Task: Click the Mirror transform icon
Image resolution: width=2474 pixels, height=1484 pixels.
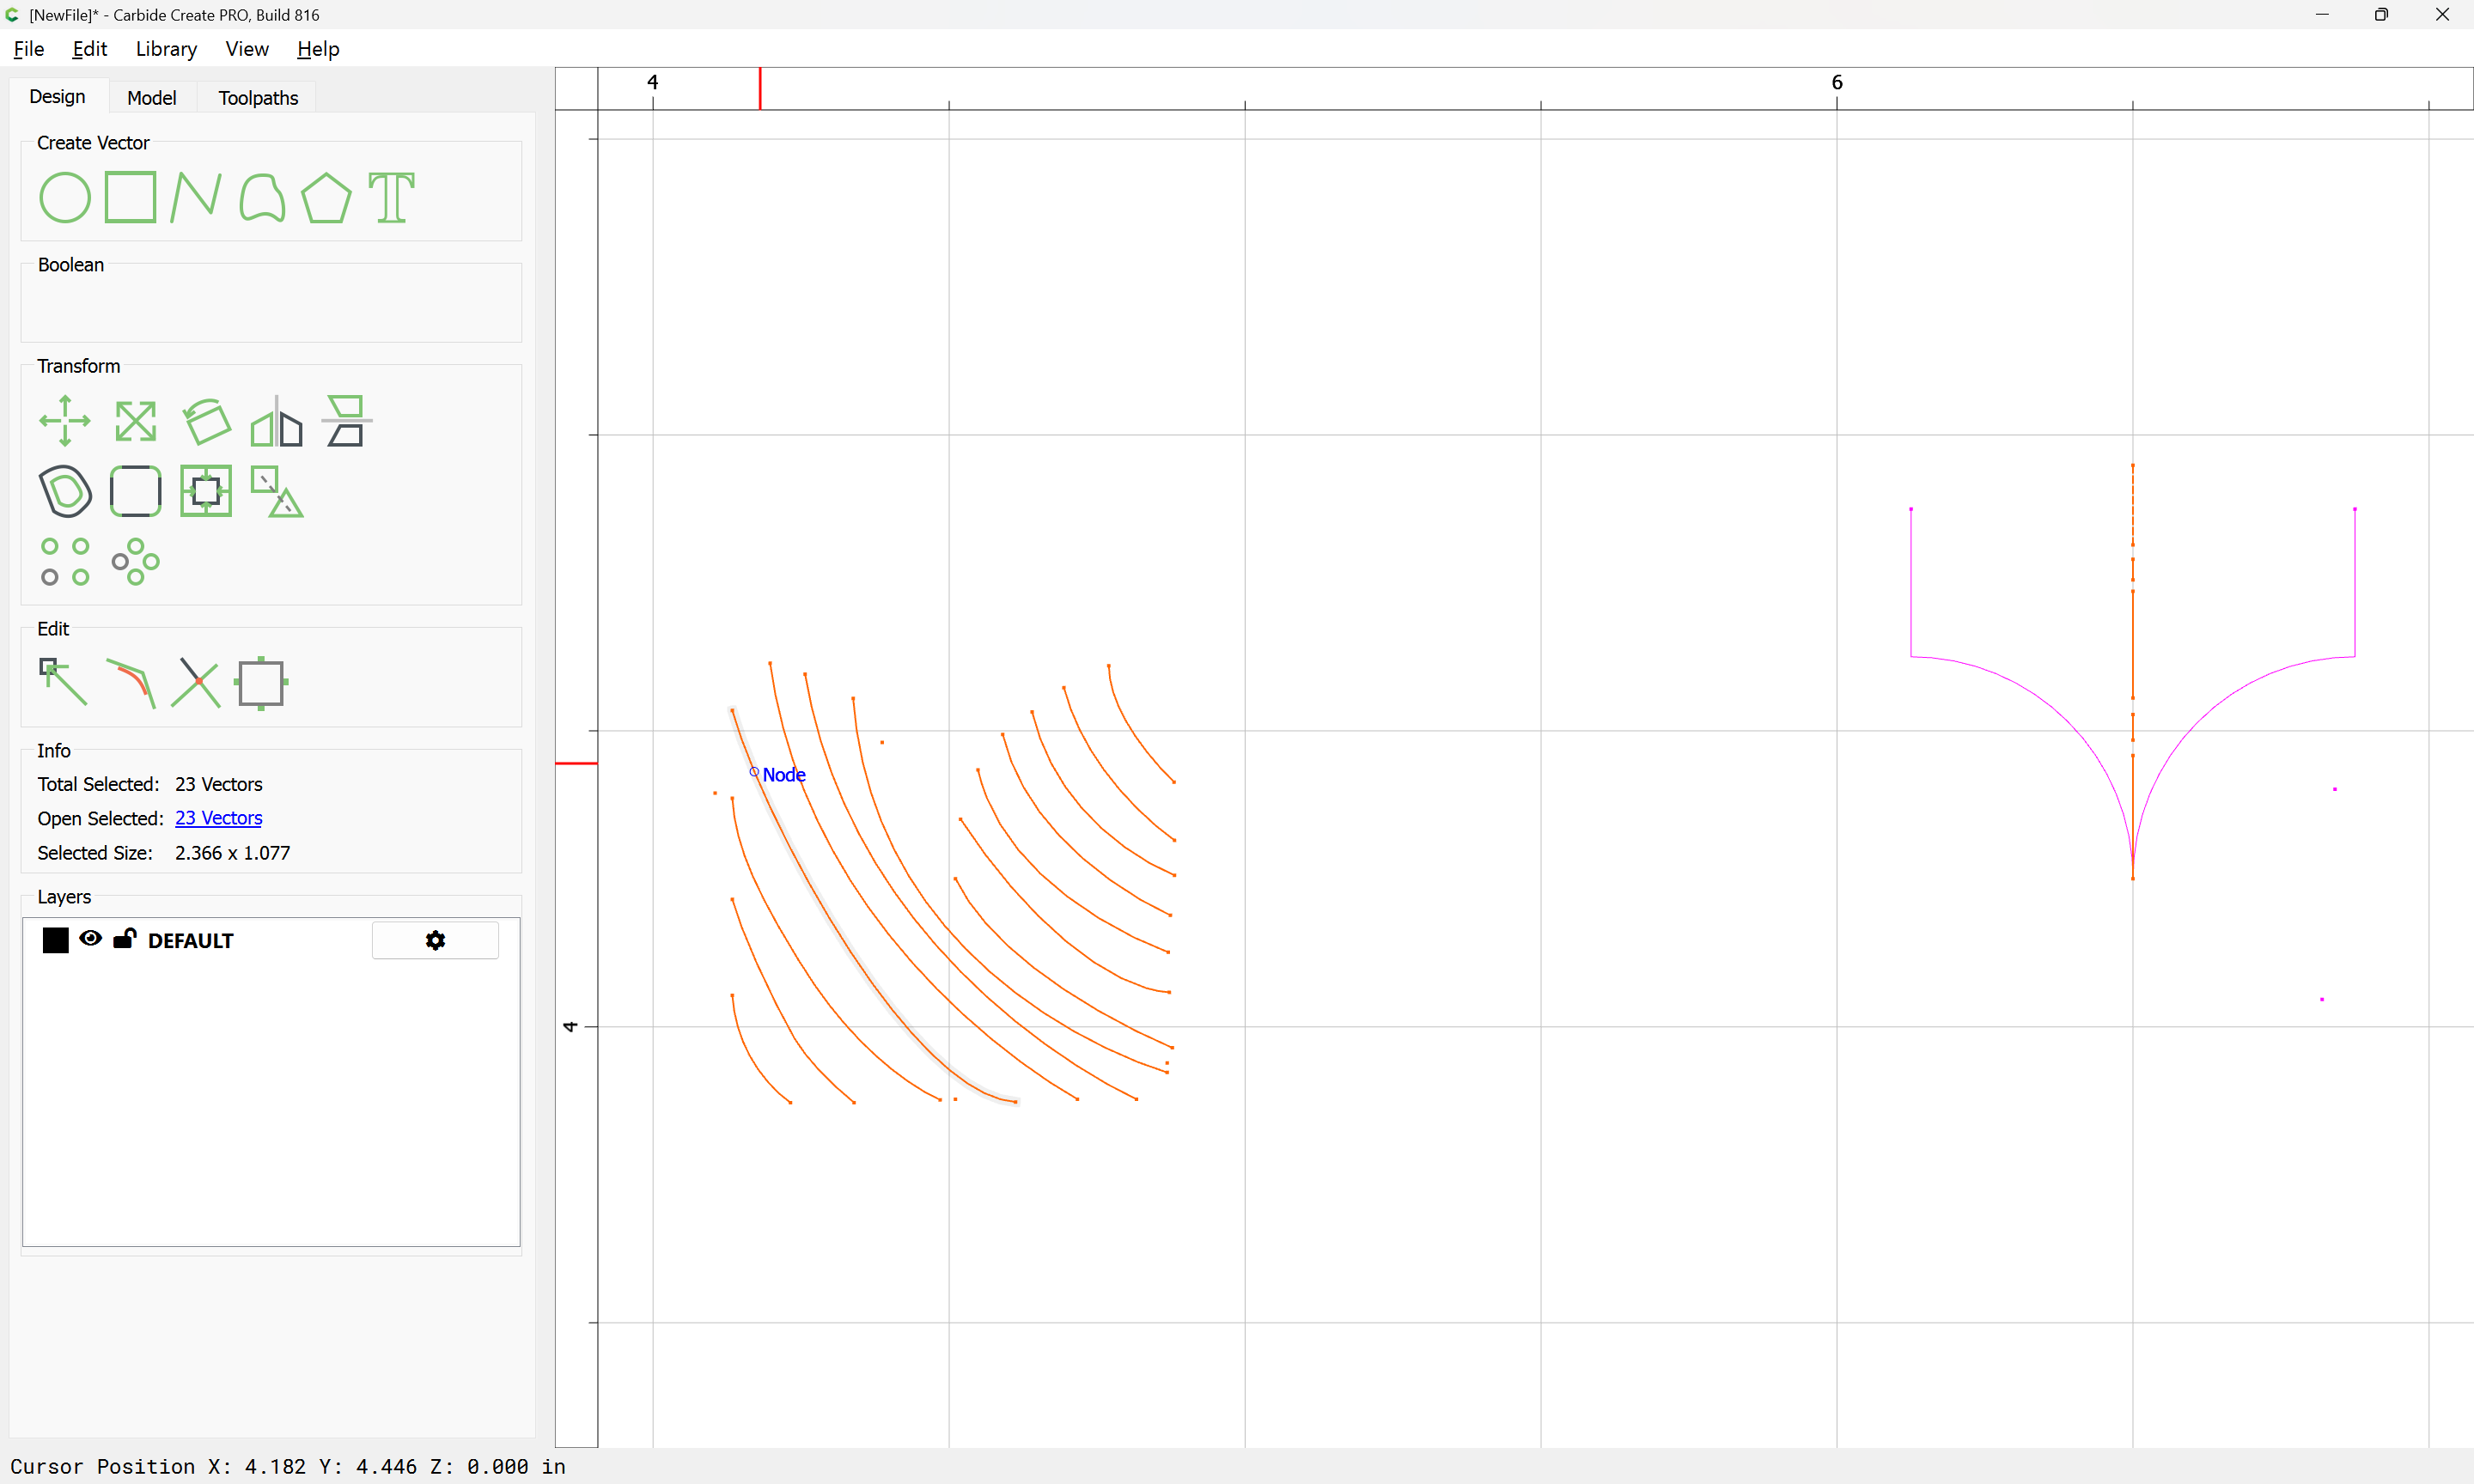Action: pos(276,421)
